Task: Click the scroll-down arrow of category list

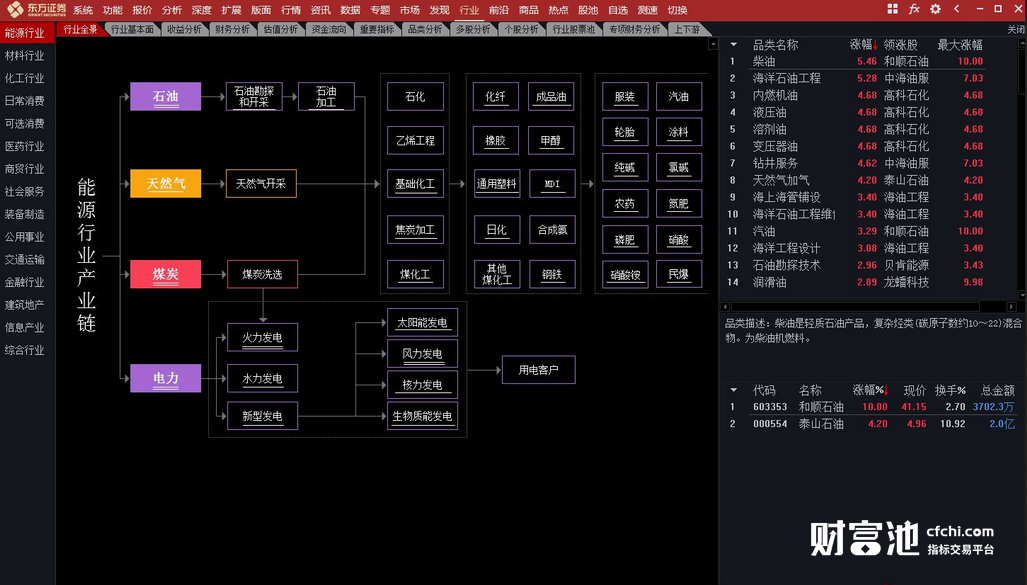Action: tap(1022, 295)
